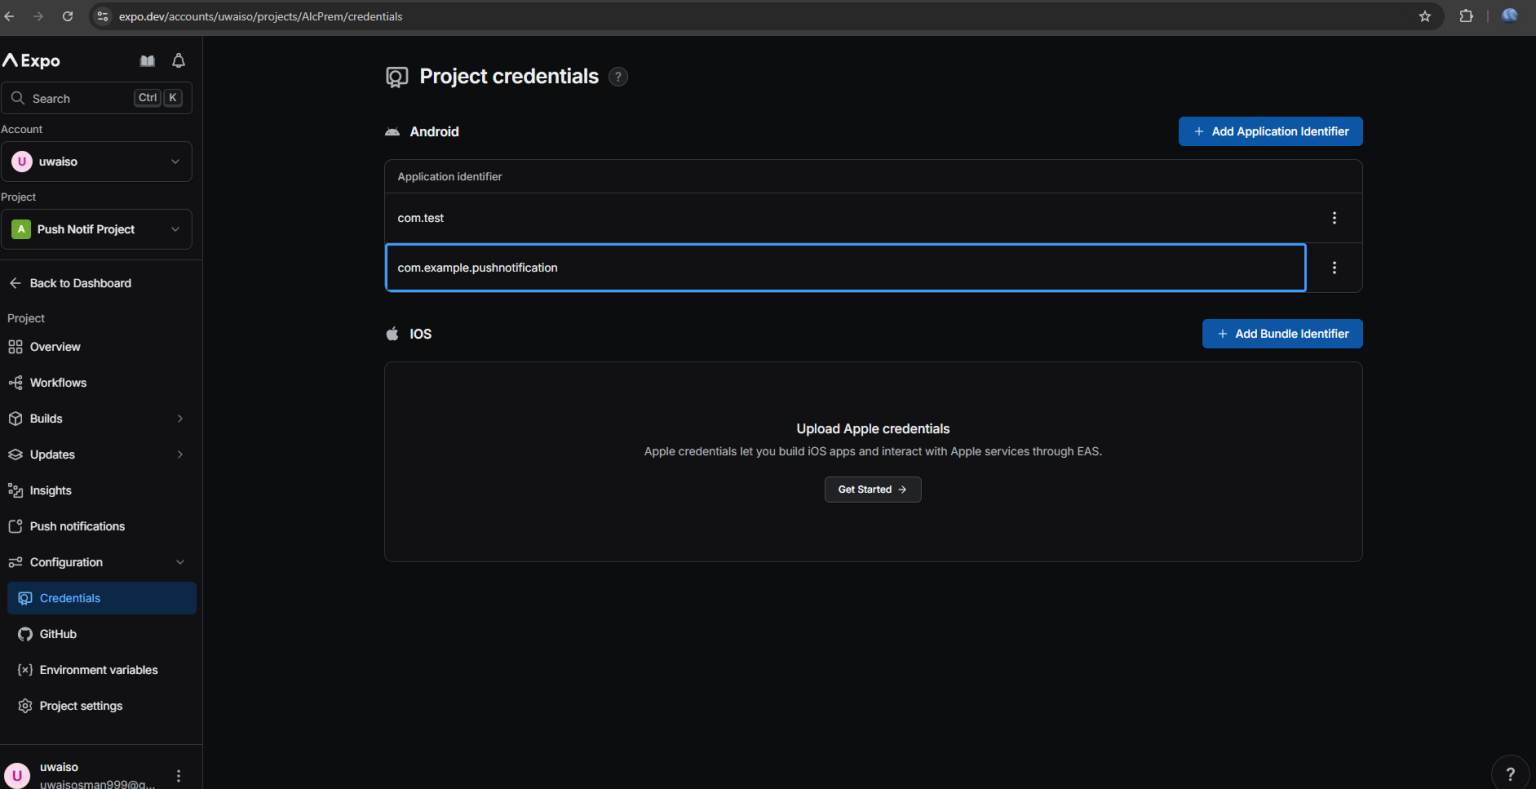
Task: Select Overview in the sidebar
Action: point(56,346)
